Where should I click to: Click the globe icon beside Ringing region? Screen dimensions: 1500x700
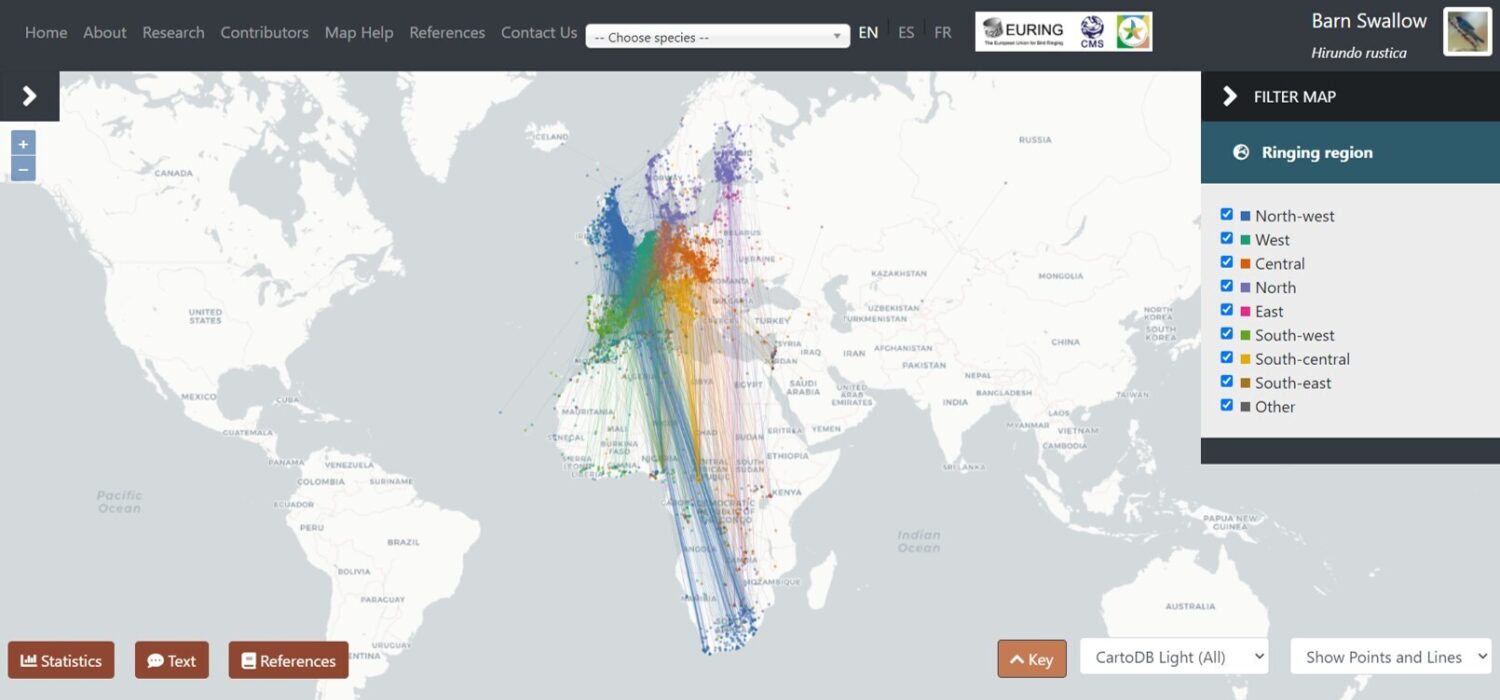coord(1241,153)
